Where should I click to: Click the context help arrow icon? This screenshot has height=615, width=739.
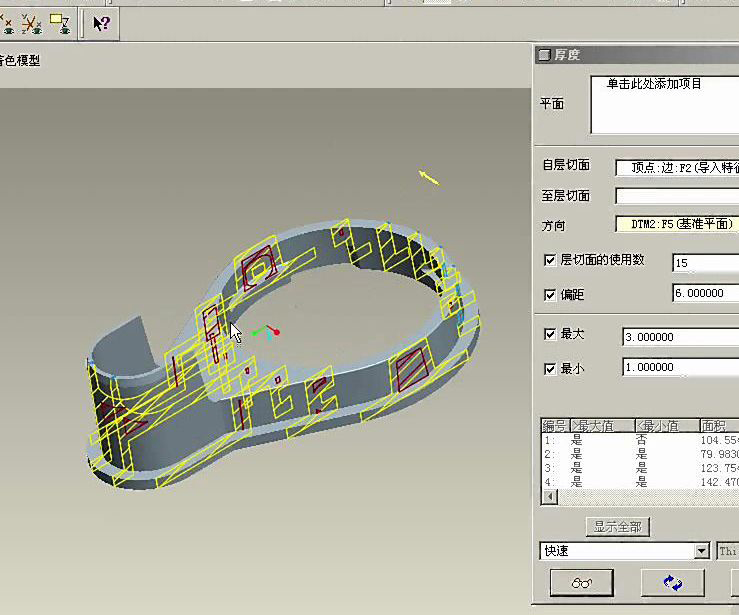[x=101, y=23]
